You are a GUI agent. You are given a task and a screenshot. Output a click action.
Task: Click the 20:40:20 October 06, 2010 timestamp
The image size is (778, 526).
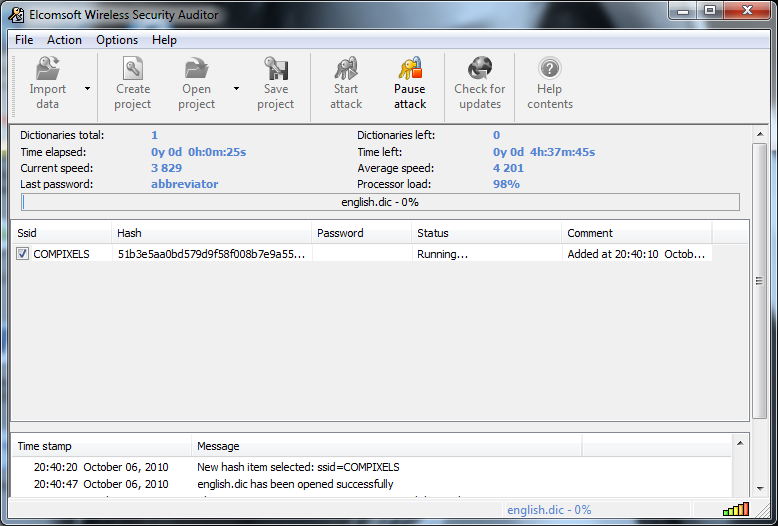(101, 467)
